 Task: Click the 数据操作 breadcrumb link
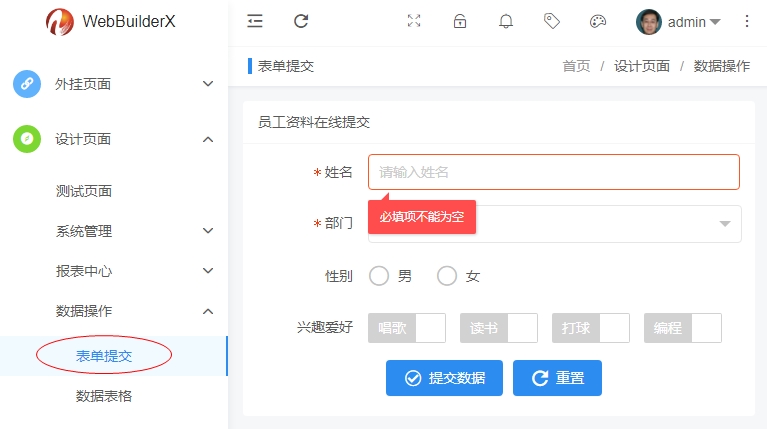click(722, 66)
